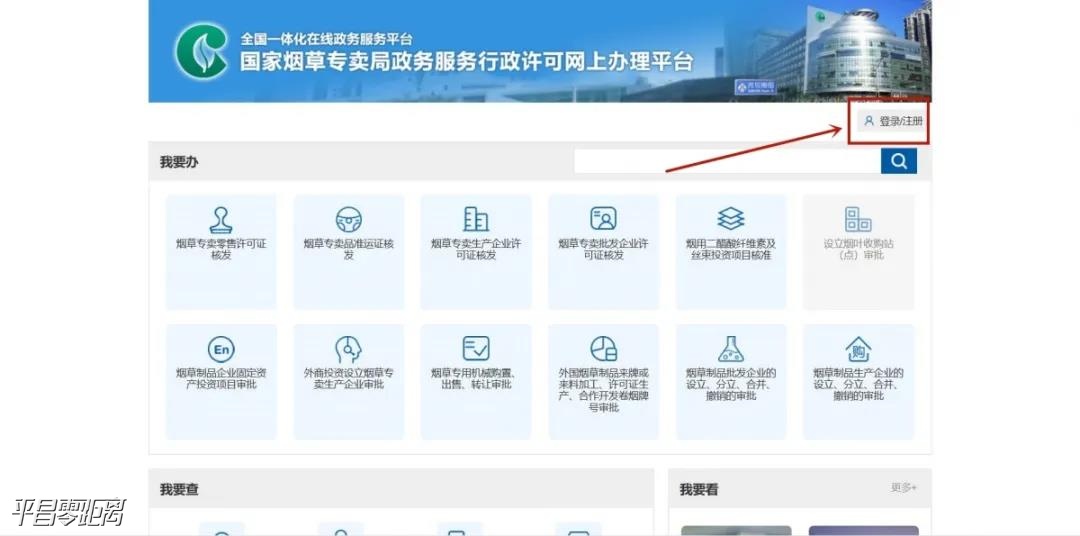
Task: Open 烟草制品批发企业的设立、分立审批
Action: [x=731, y=382]
